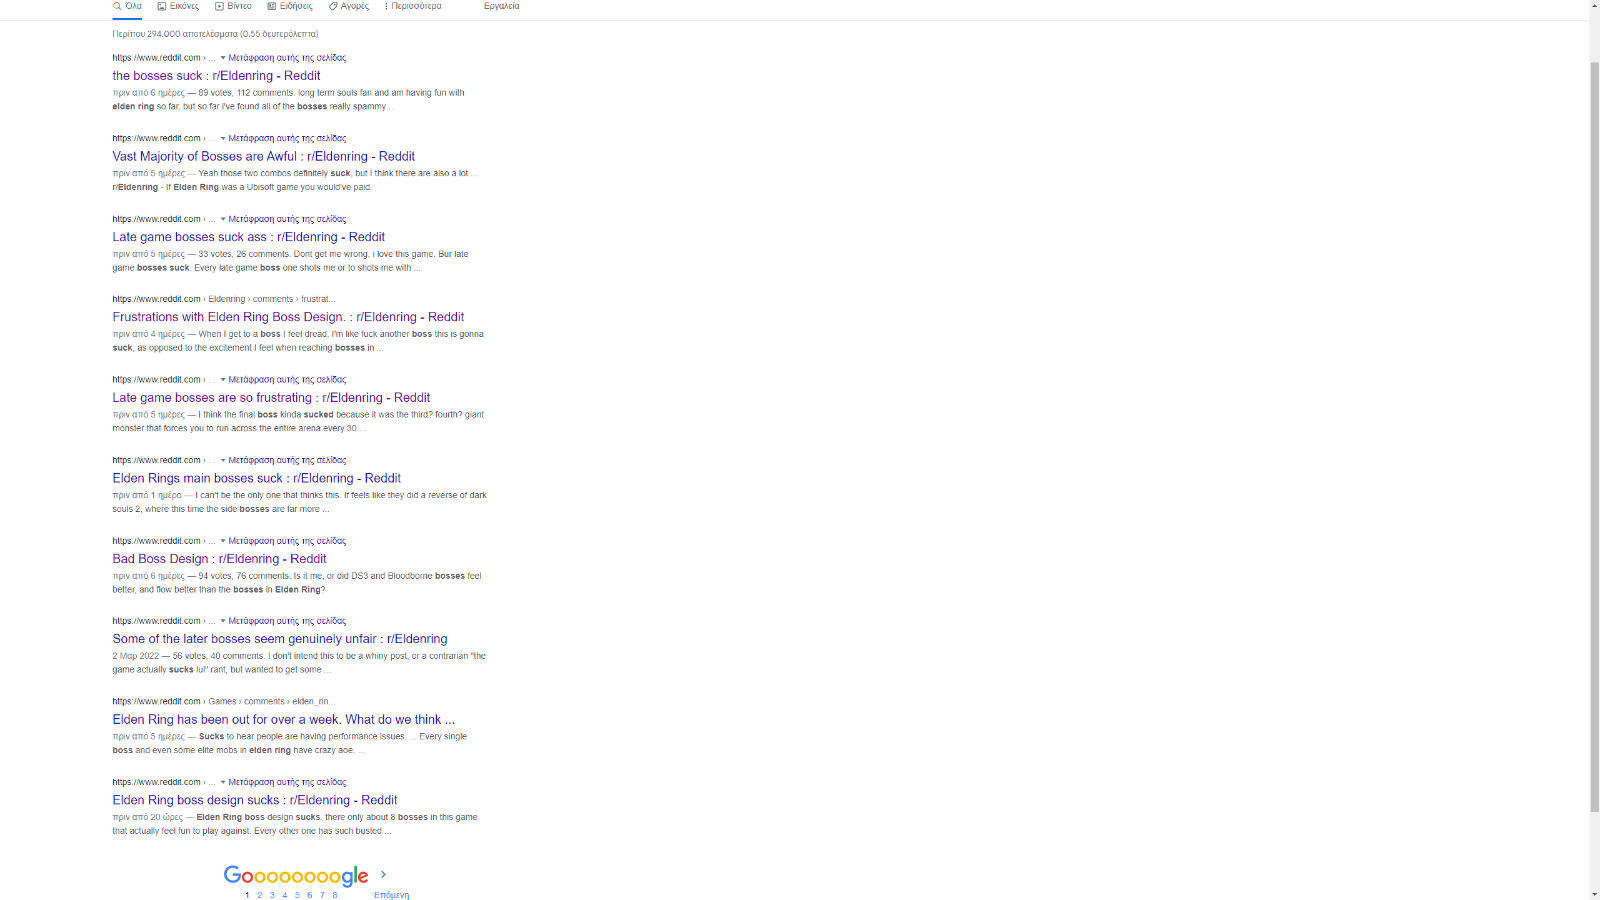1600x900 pixels.
Task: Click snippet text 'πριν από 20 ώρες'
Action: [x=147, y=818]
